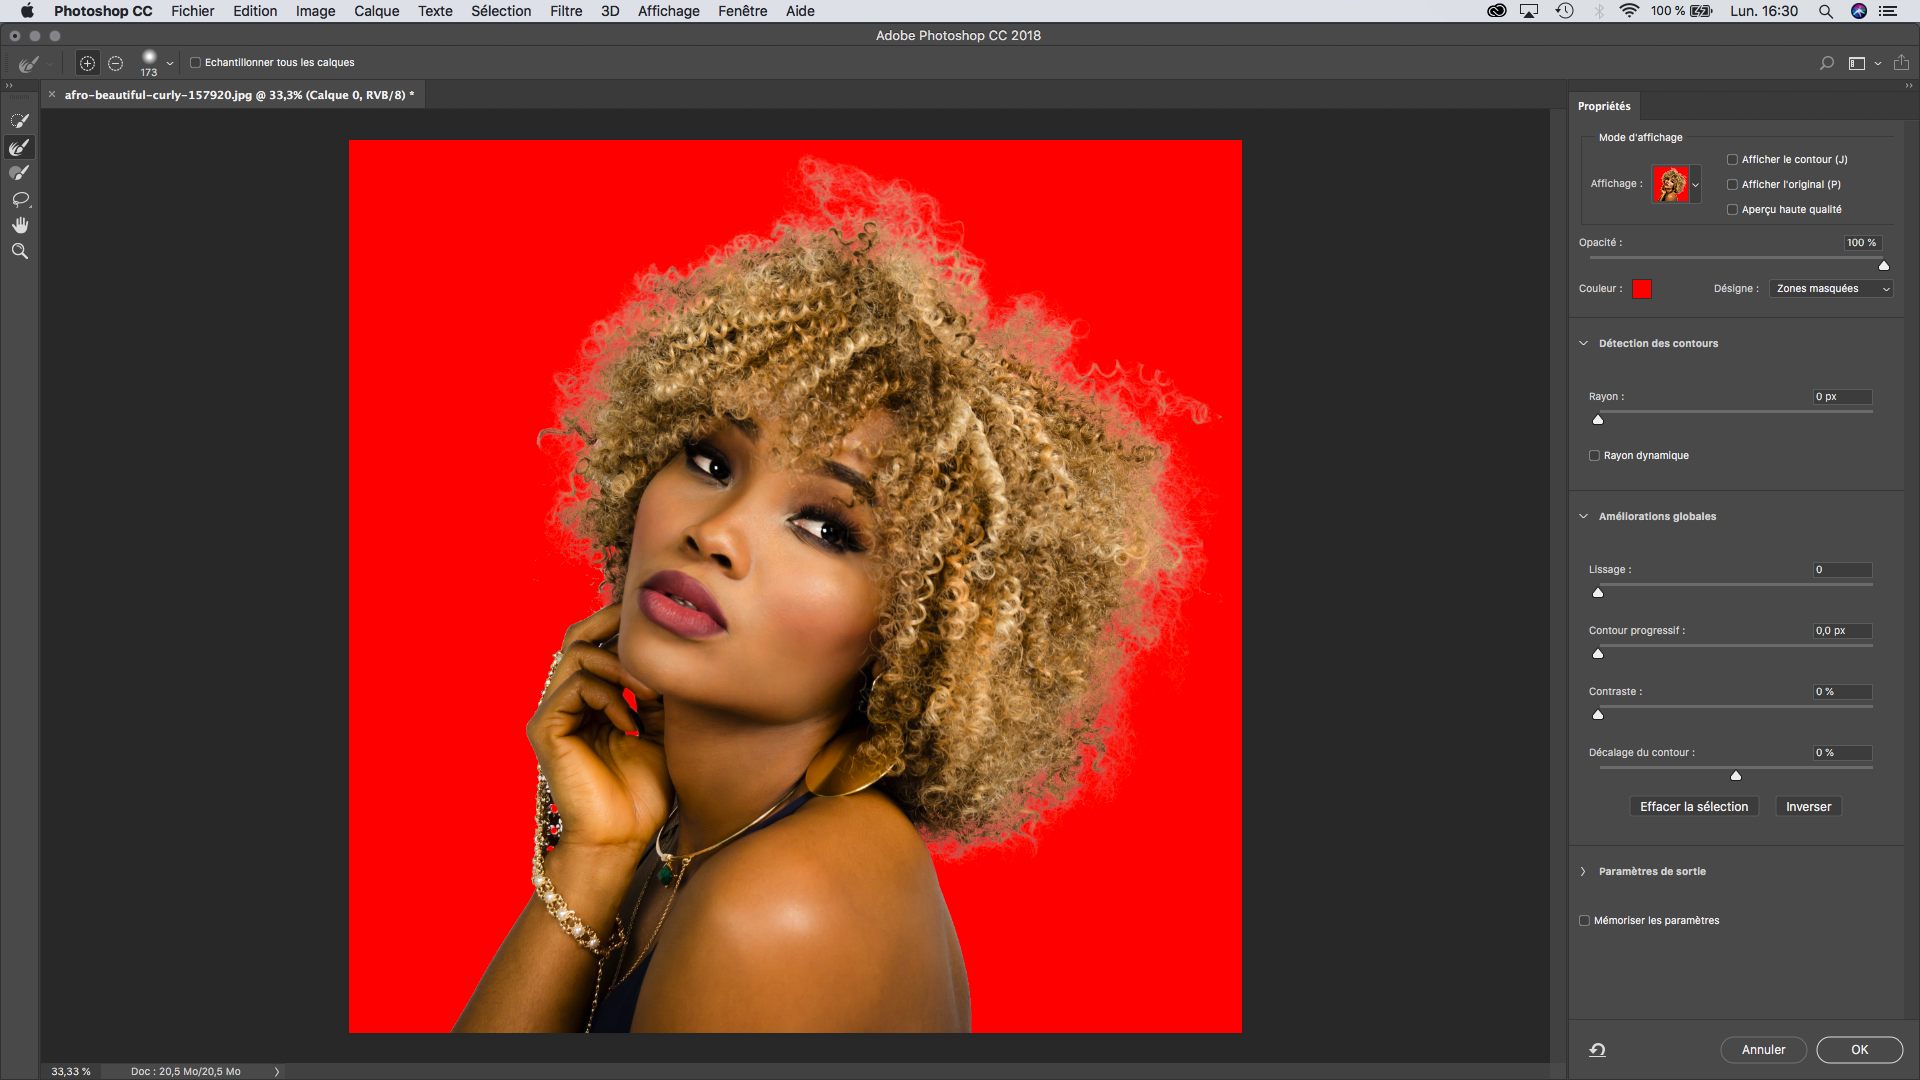Click the status bar info arrow
1920x1080 pixels.
pos(277,1071)
